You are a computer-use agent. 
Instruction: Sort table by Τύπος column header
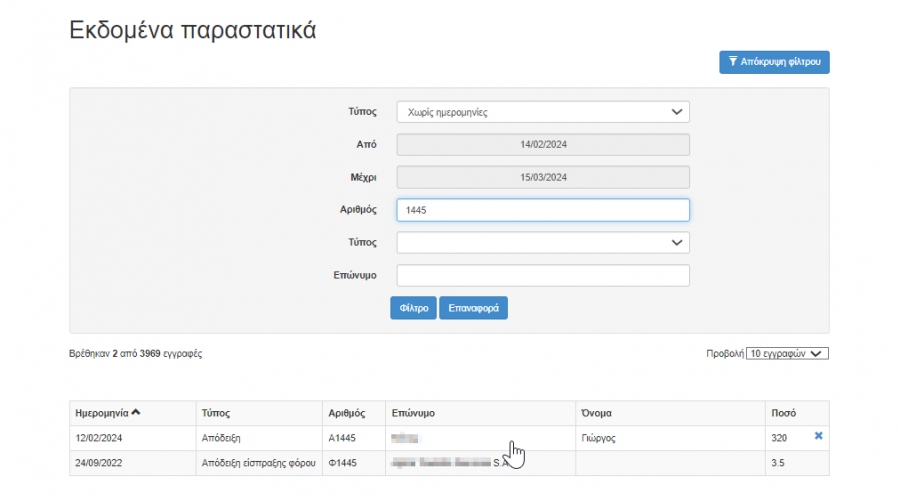coord(217,413)
